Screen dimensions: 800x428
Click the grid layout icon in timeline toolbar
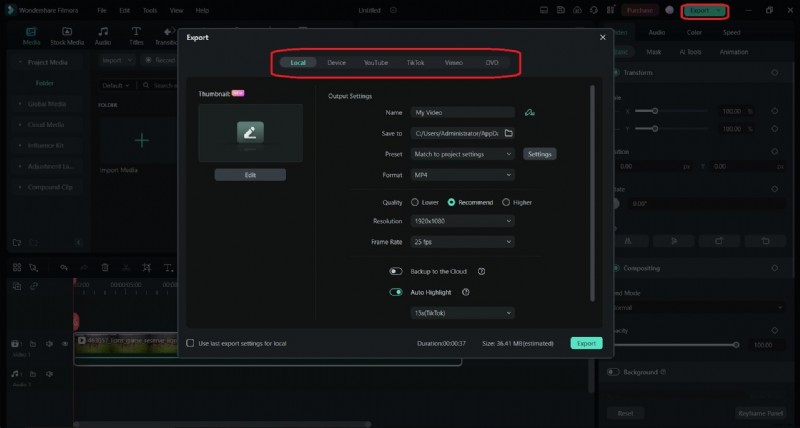tap(17, 267)
